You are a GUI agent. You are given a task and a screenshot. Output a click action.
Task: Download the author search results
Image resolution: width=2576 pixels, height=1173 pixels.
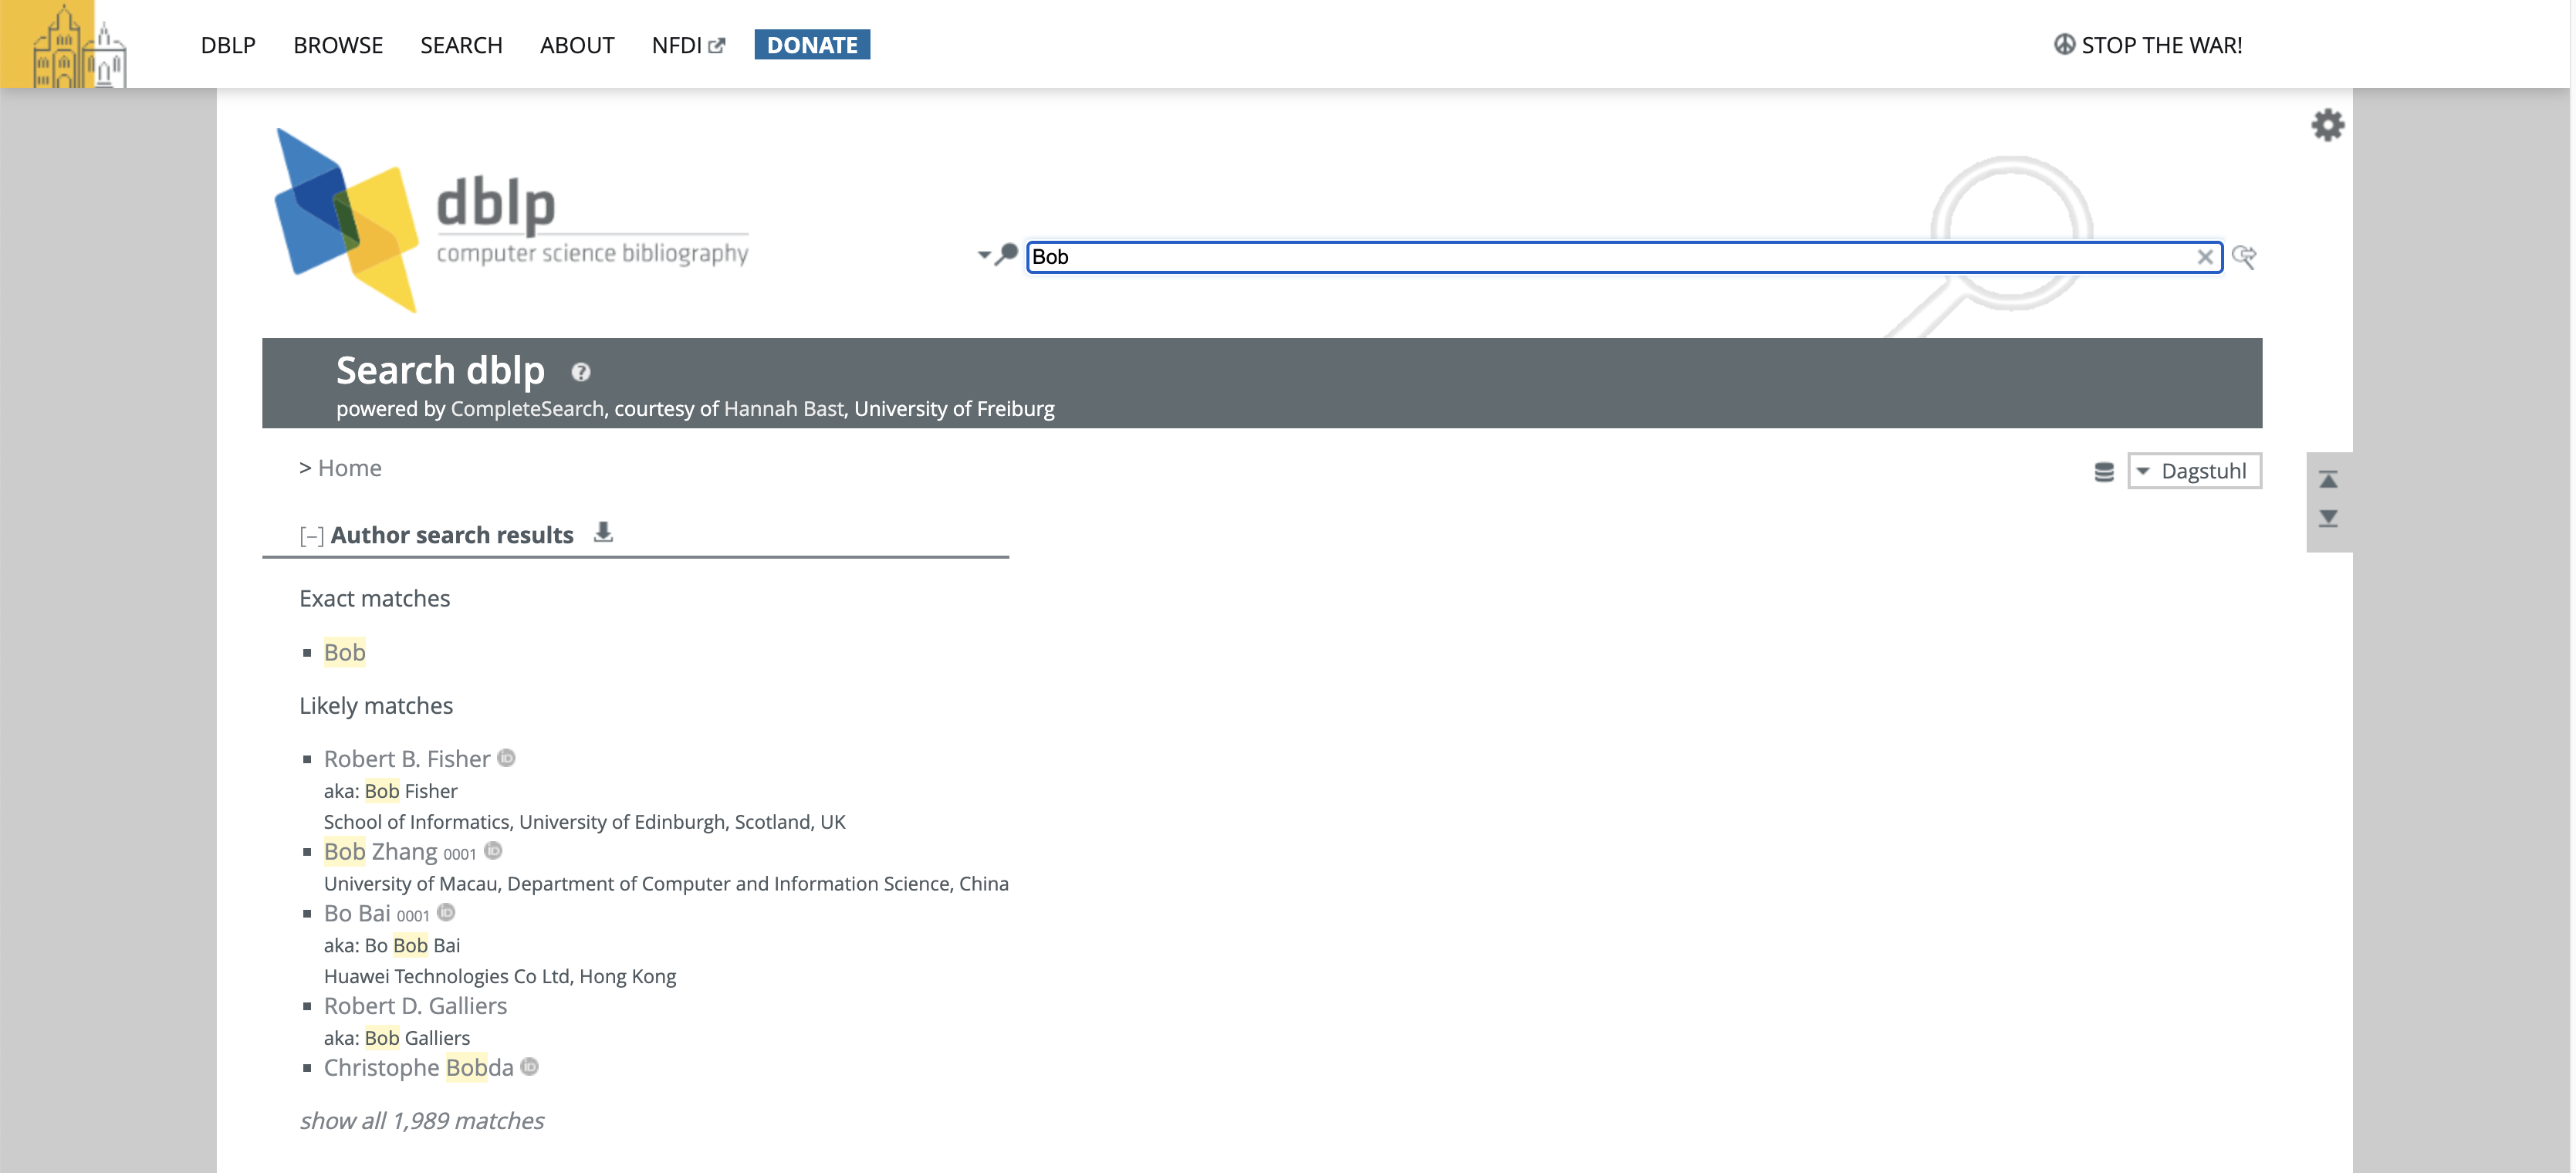click(603, 533)
